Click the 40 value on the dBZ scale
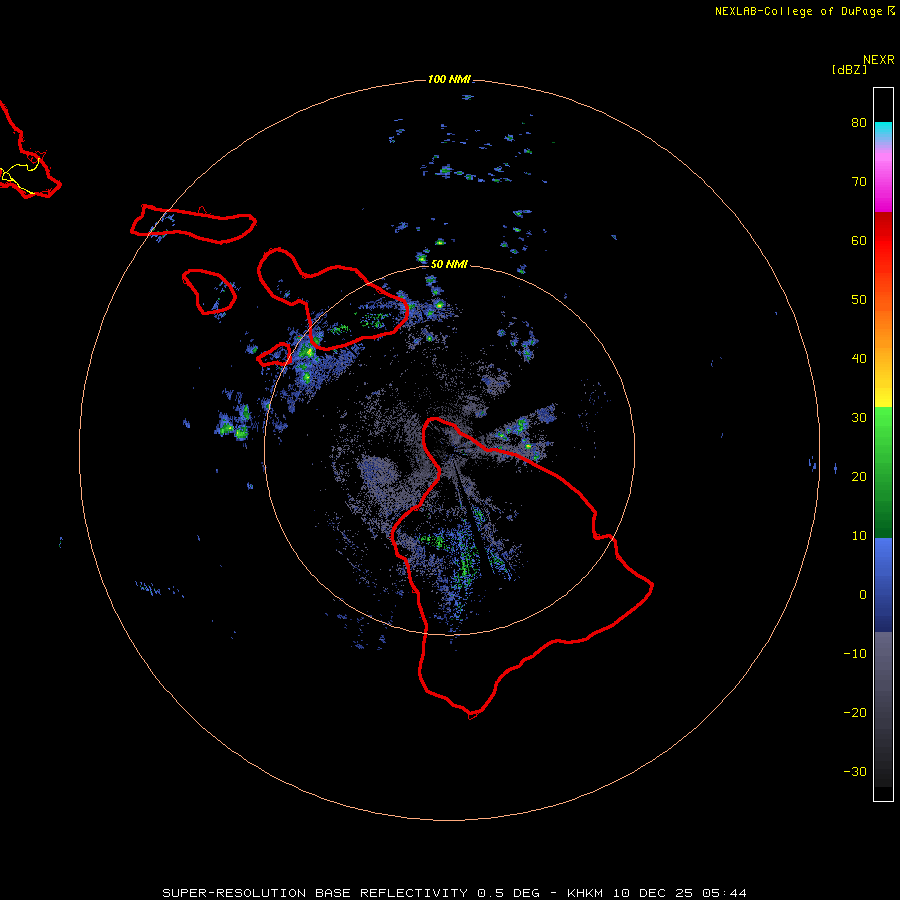This screenshot has height=900, width=900. 859,359
